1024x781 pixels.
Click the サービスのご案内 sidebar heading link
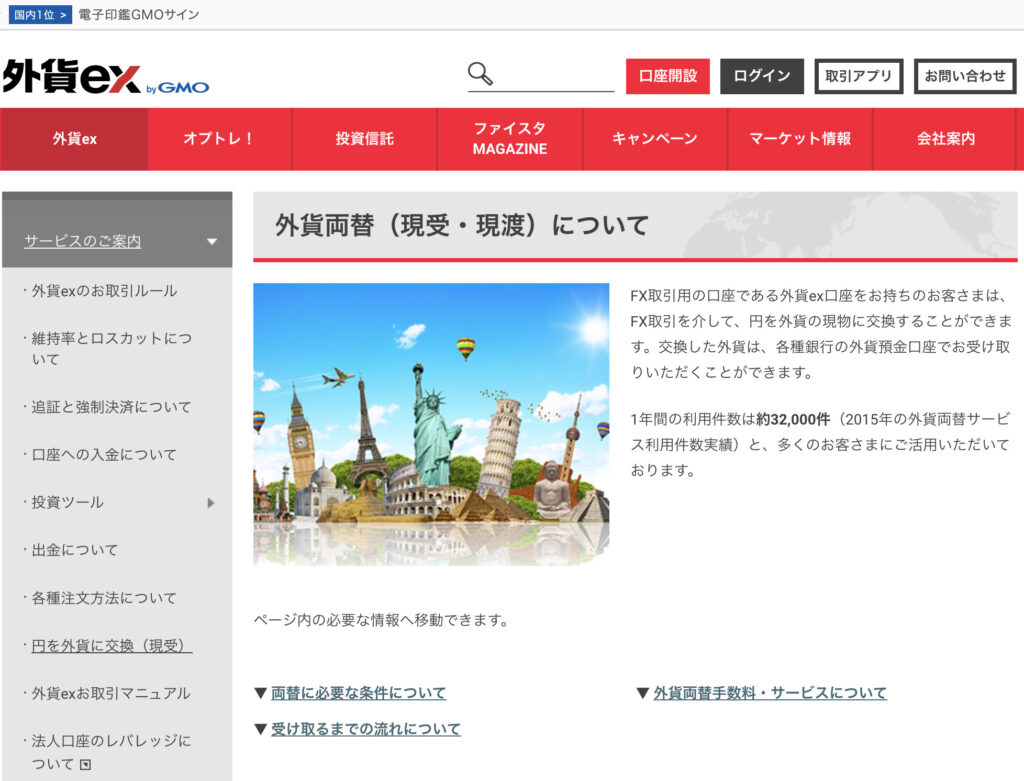tap(82, 242)
